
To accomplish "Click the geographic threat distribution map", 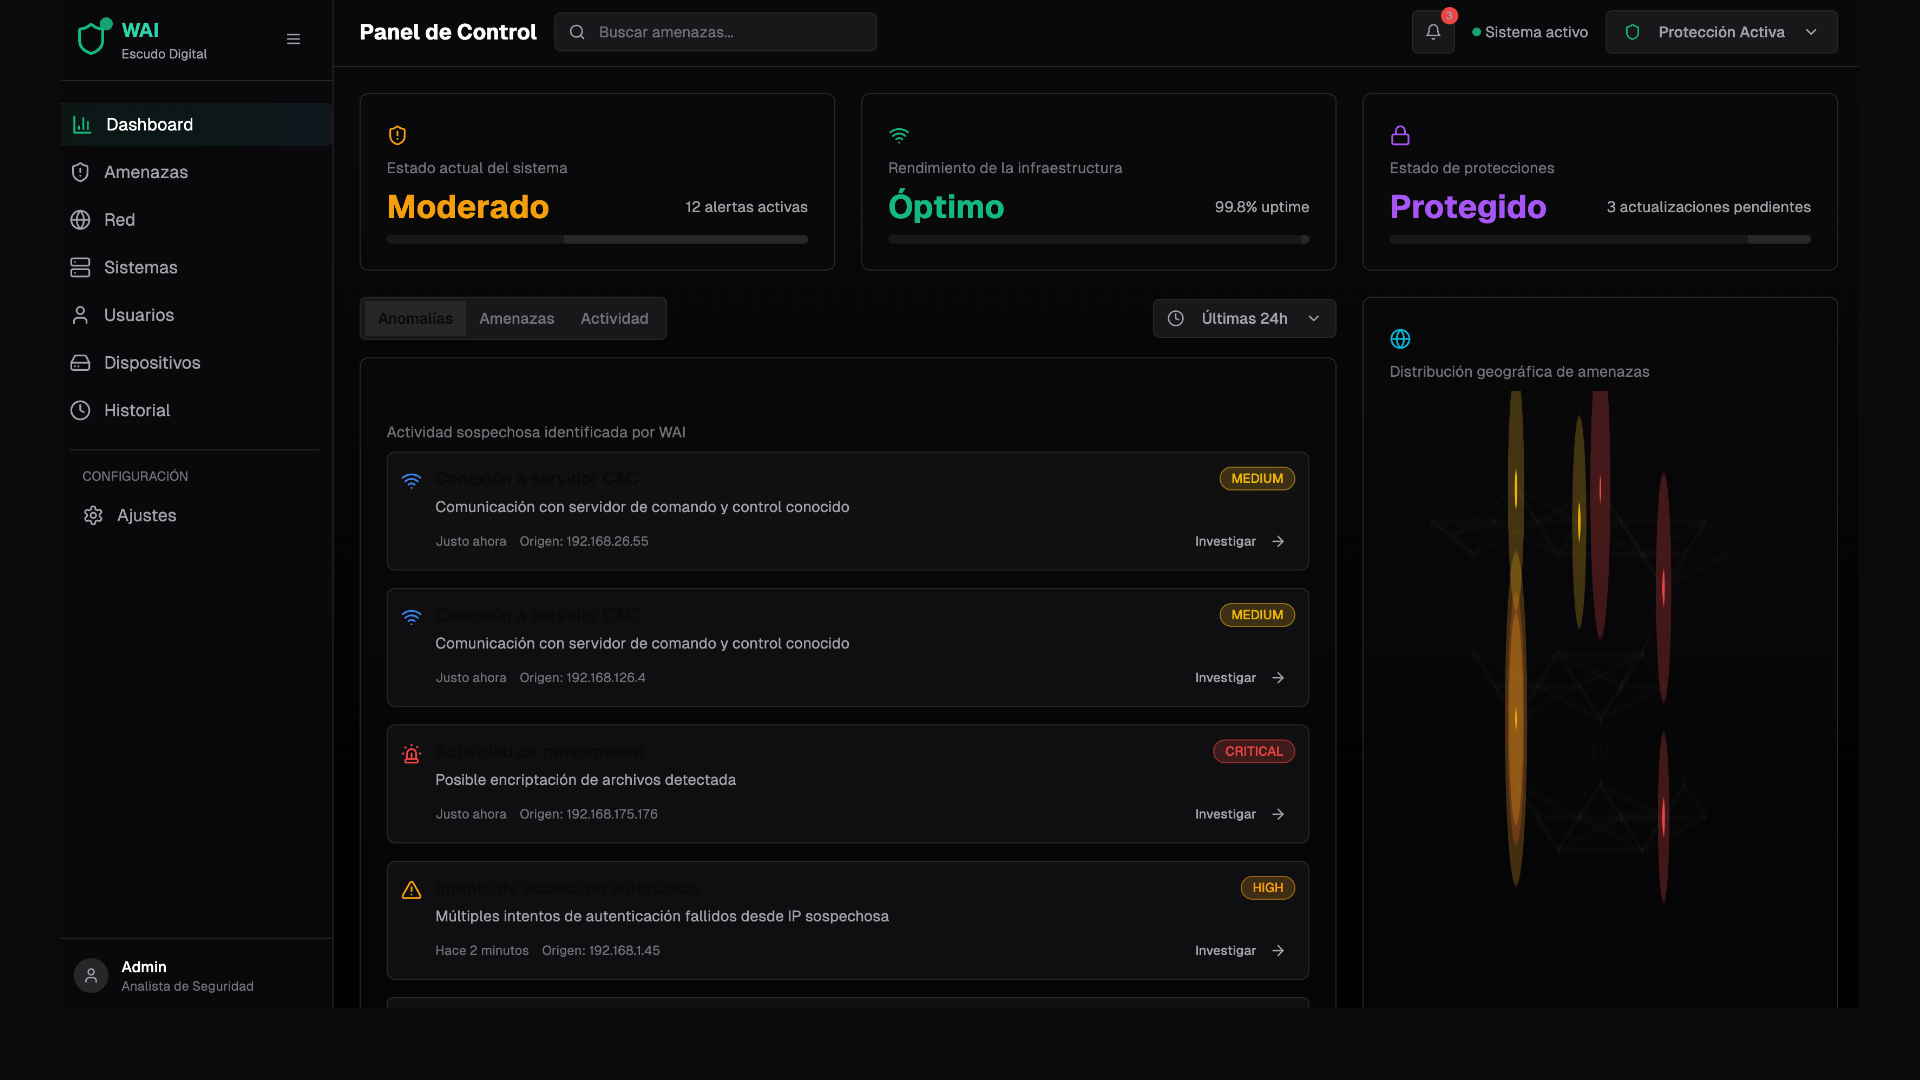I will [x=1599, y=650].
